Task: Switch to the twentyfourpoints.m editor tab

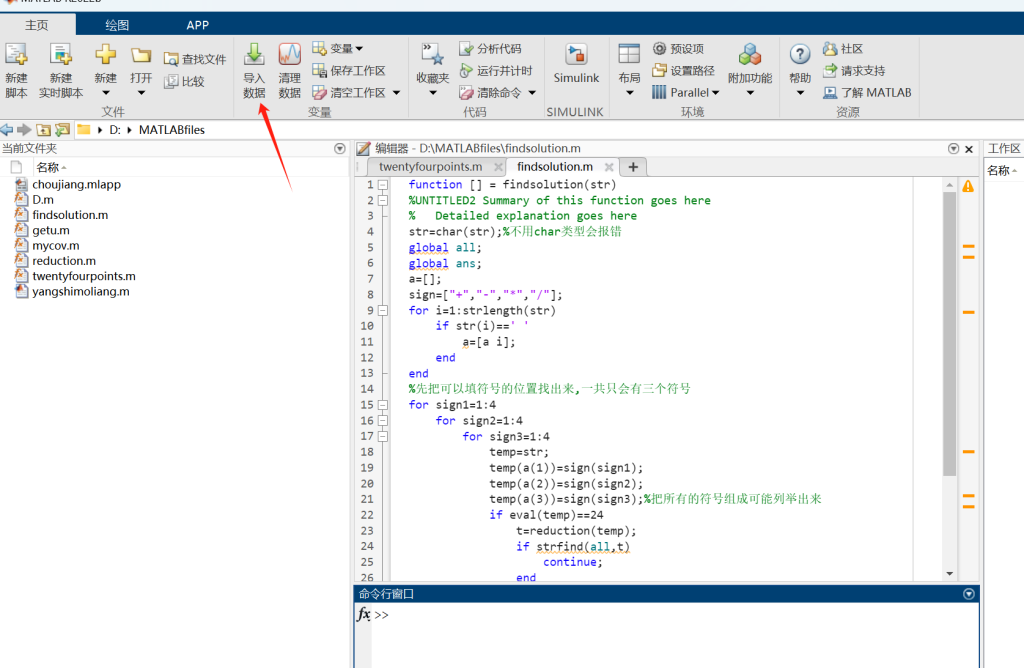Action: (x=430, y=167)
